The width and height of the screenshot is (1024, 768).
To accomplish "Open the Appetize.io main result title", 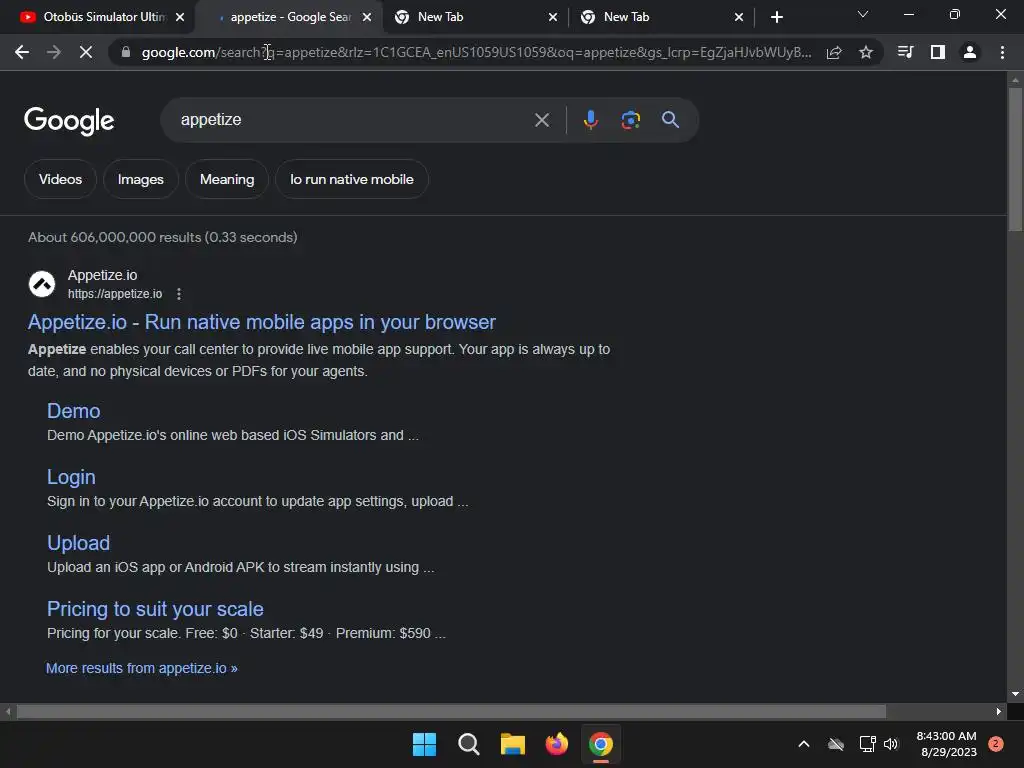I will 262,322.
